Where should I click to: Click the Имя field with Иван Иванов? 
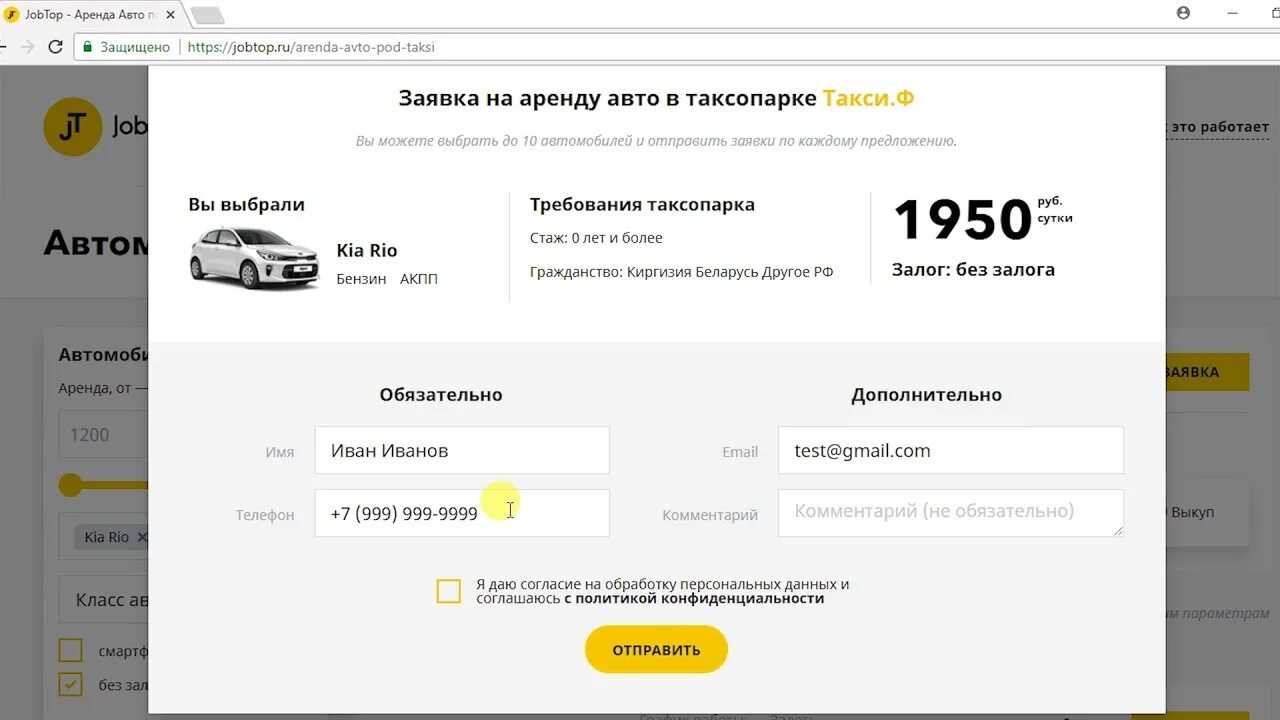(462, 450)
